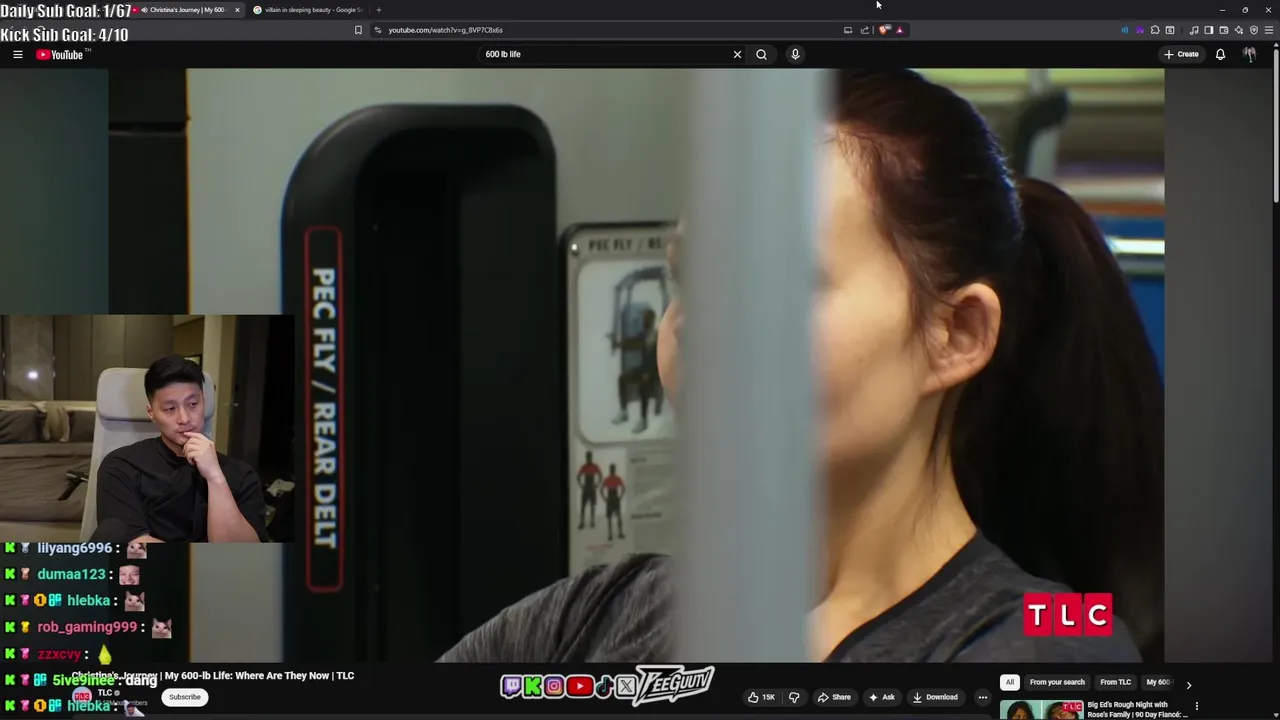The image size is (1280, 720).
Task: Subscribe to the TLC channel
Action: tap(185, 697)
